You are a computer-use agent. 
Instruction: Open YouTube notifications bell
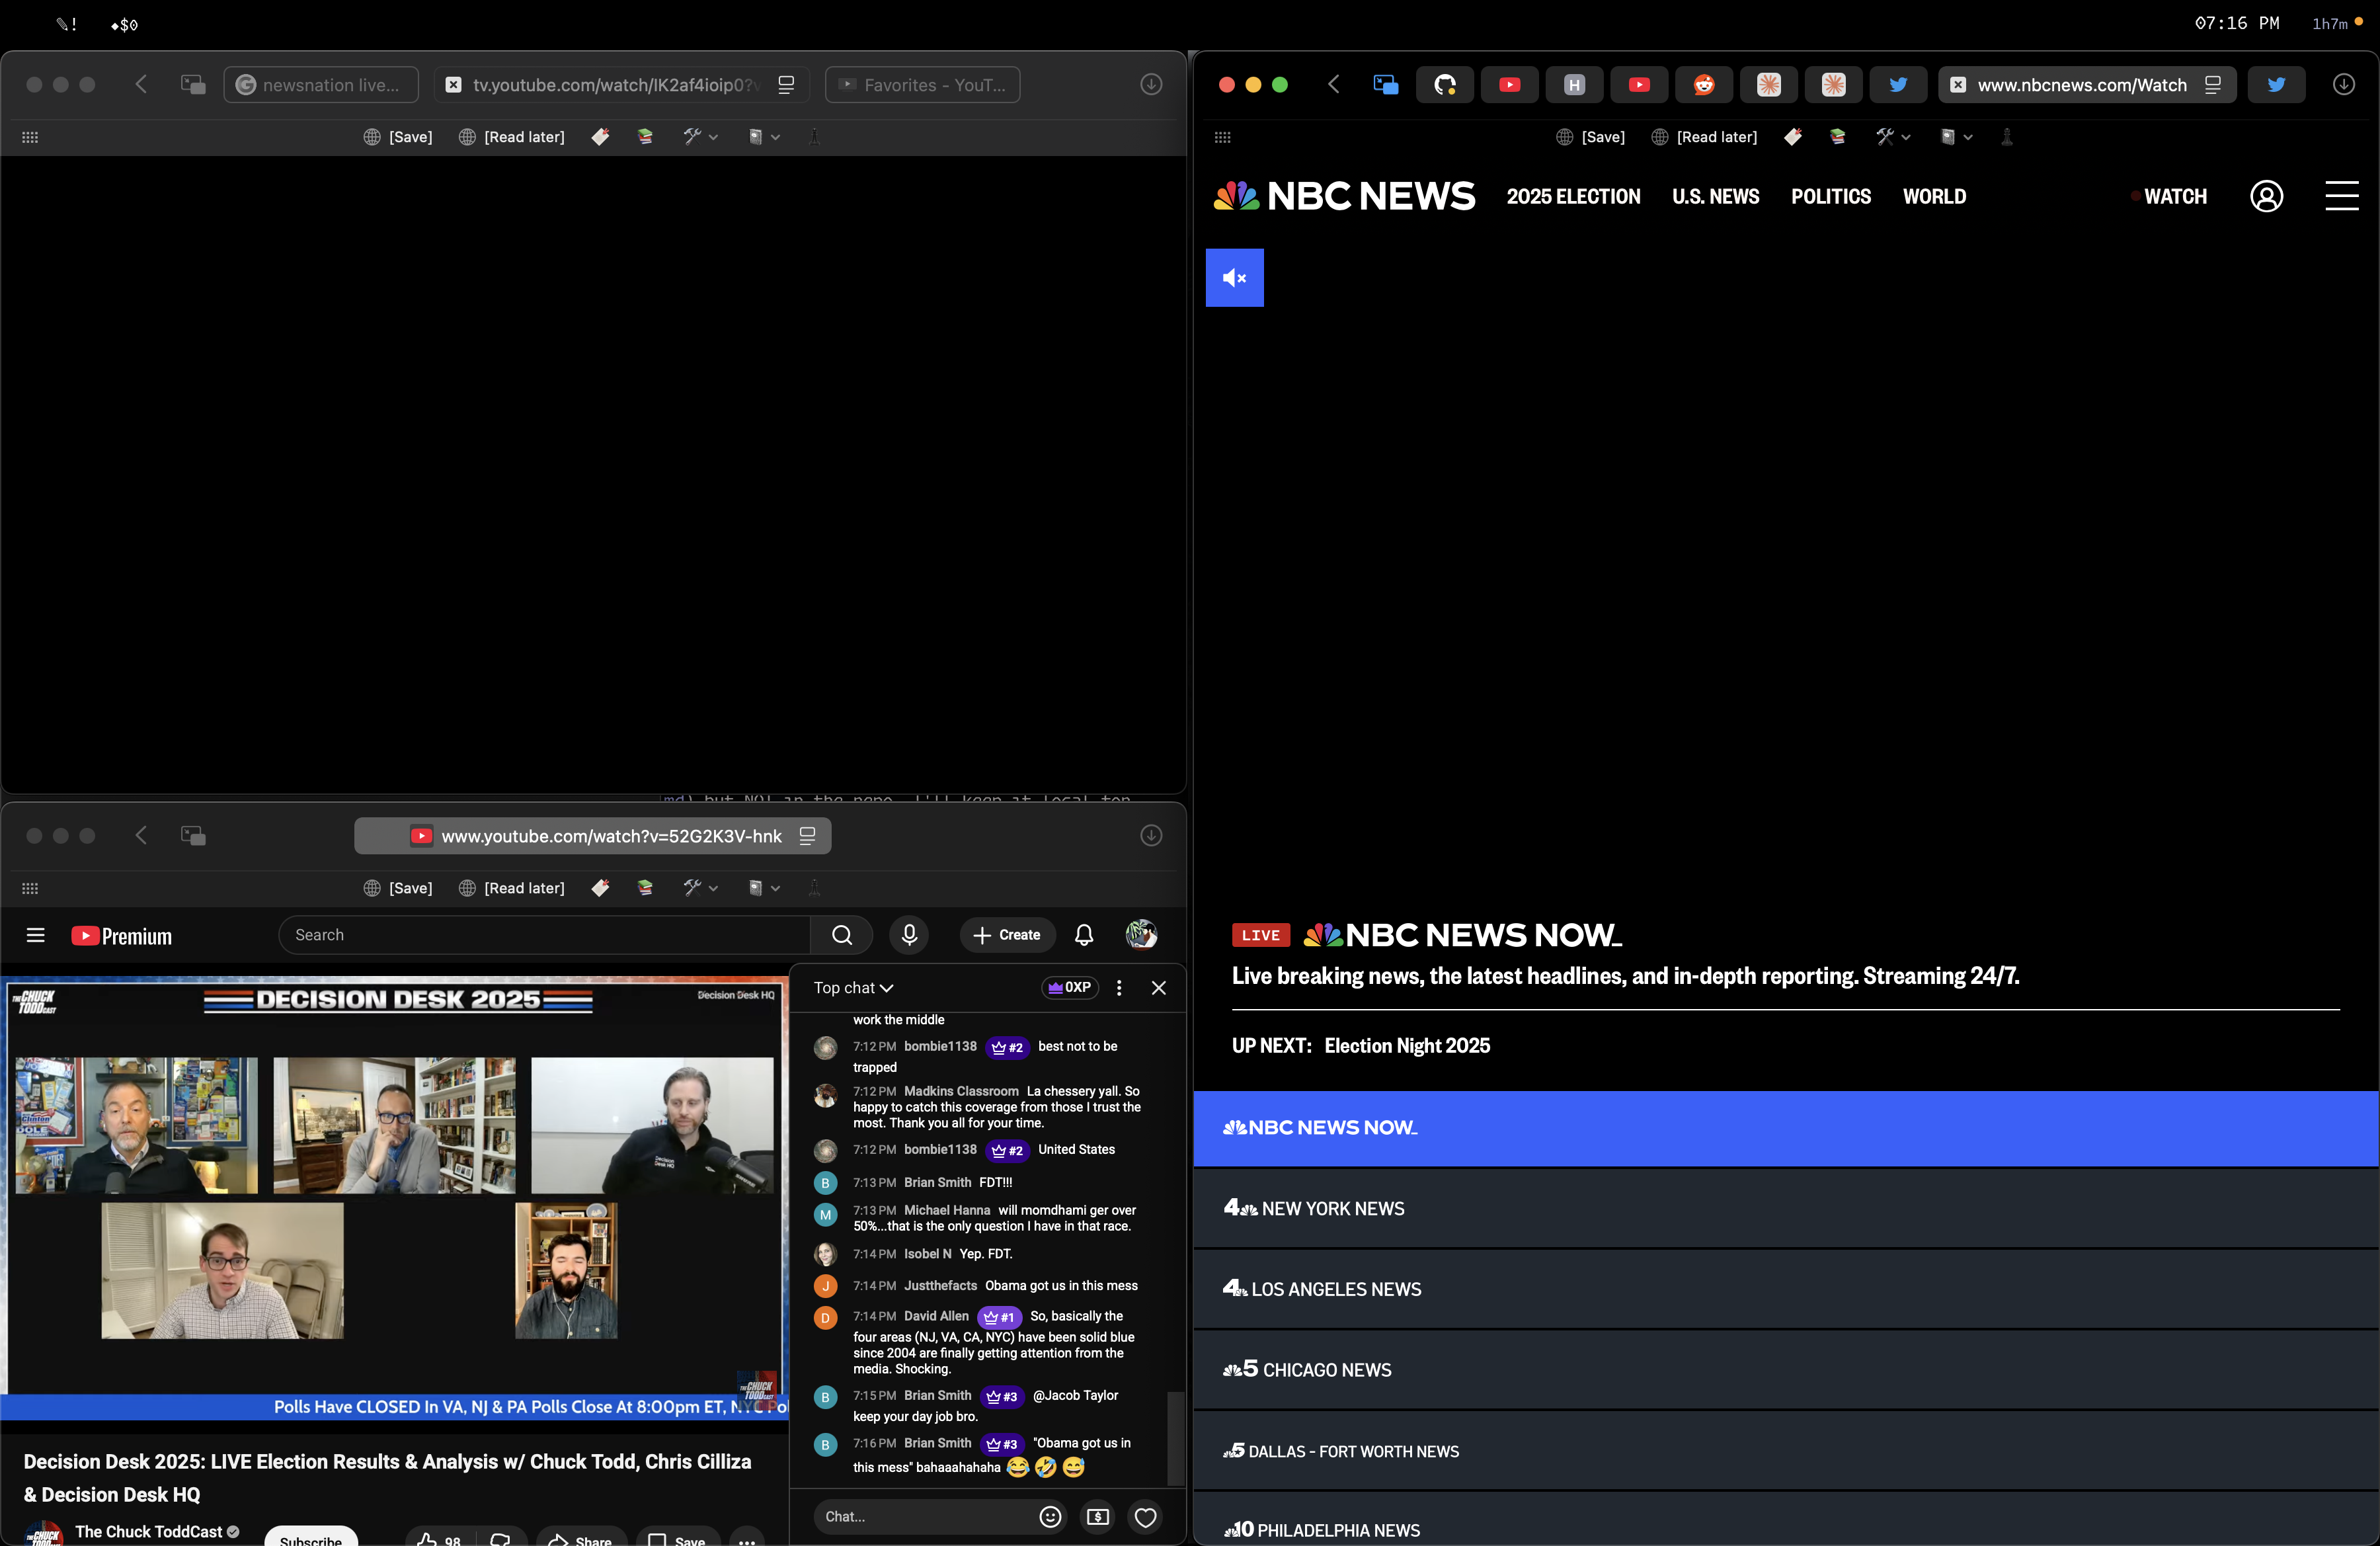[1083, 935]
